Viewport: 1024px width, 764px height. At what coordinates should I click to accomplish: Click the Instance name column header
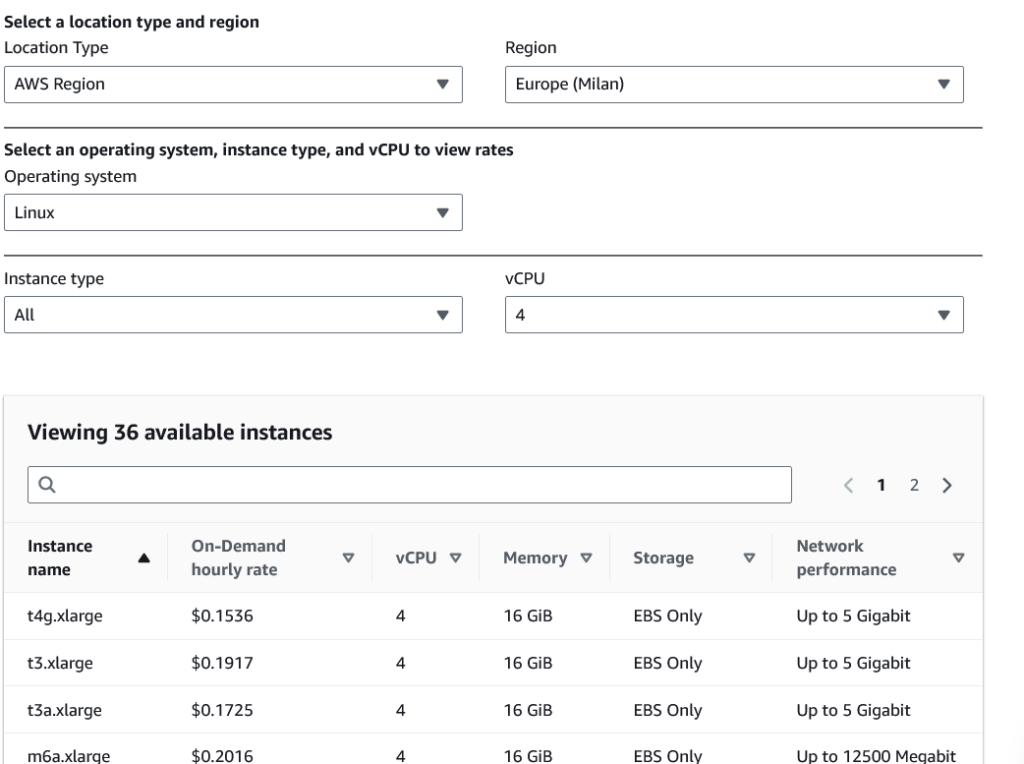60,558
